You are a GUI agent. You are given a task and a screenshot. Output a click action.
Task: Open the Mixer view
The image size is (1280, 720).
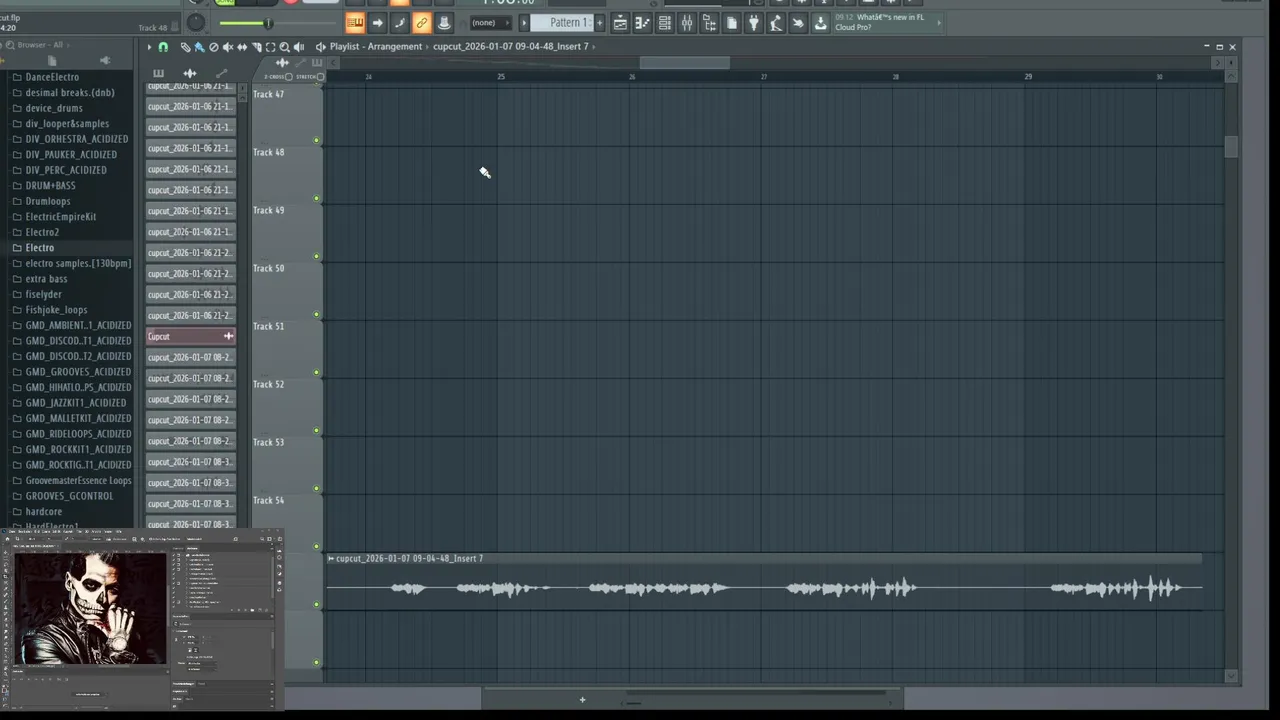687,23
